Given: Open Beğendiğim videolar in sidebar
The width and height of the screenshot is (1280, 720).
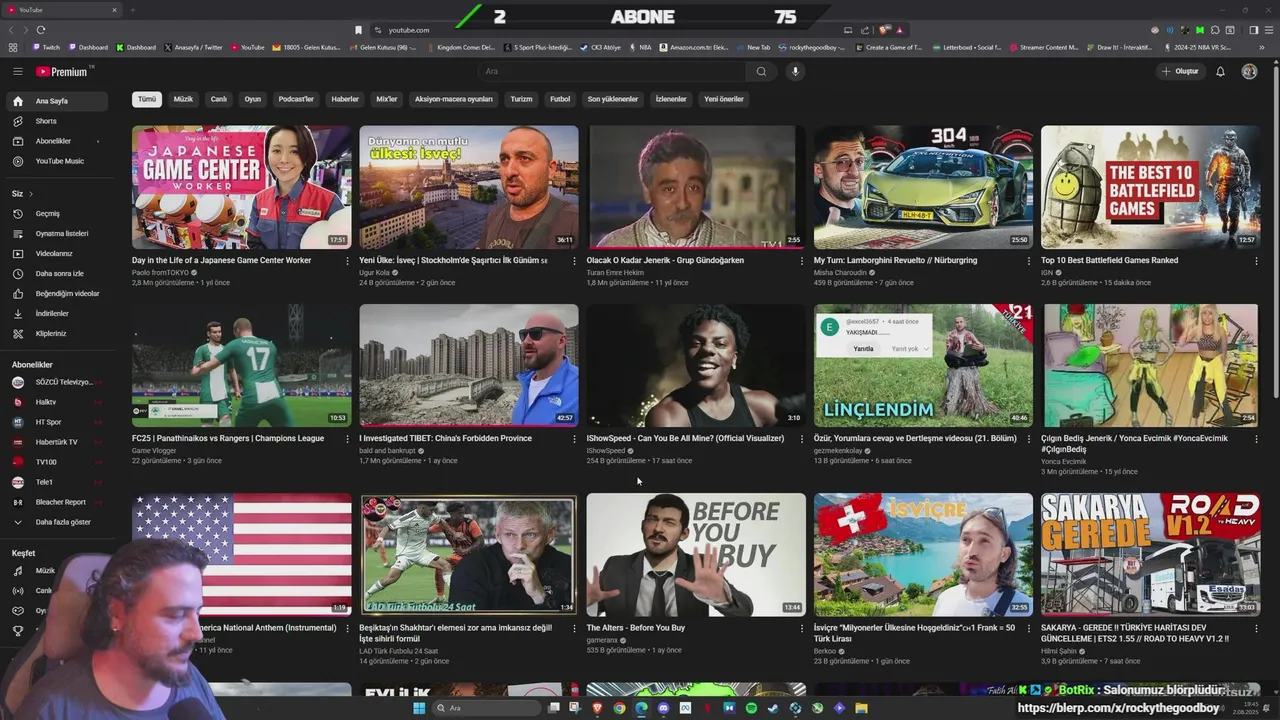Looking at the screenshot, I should [x=58, y=293].
